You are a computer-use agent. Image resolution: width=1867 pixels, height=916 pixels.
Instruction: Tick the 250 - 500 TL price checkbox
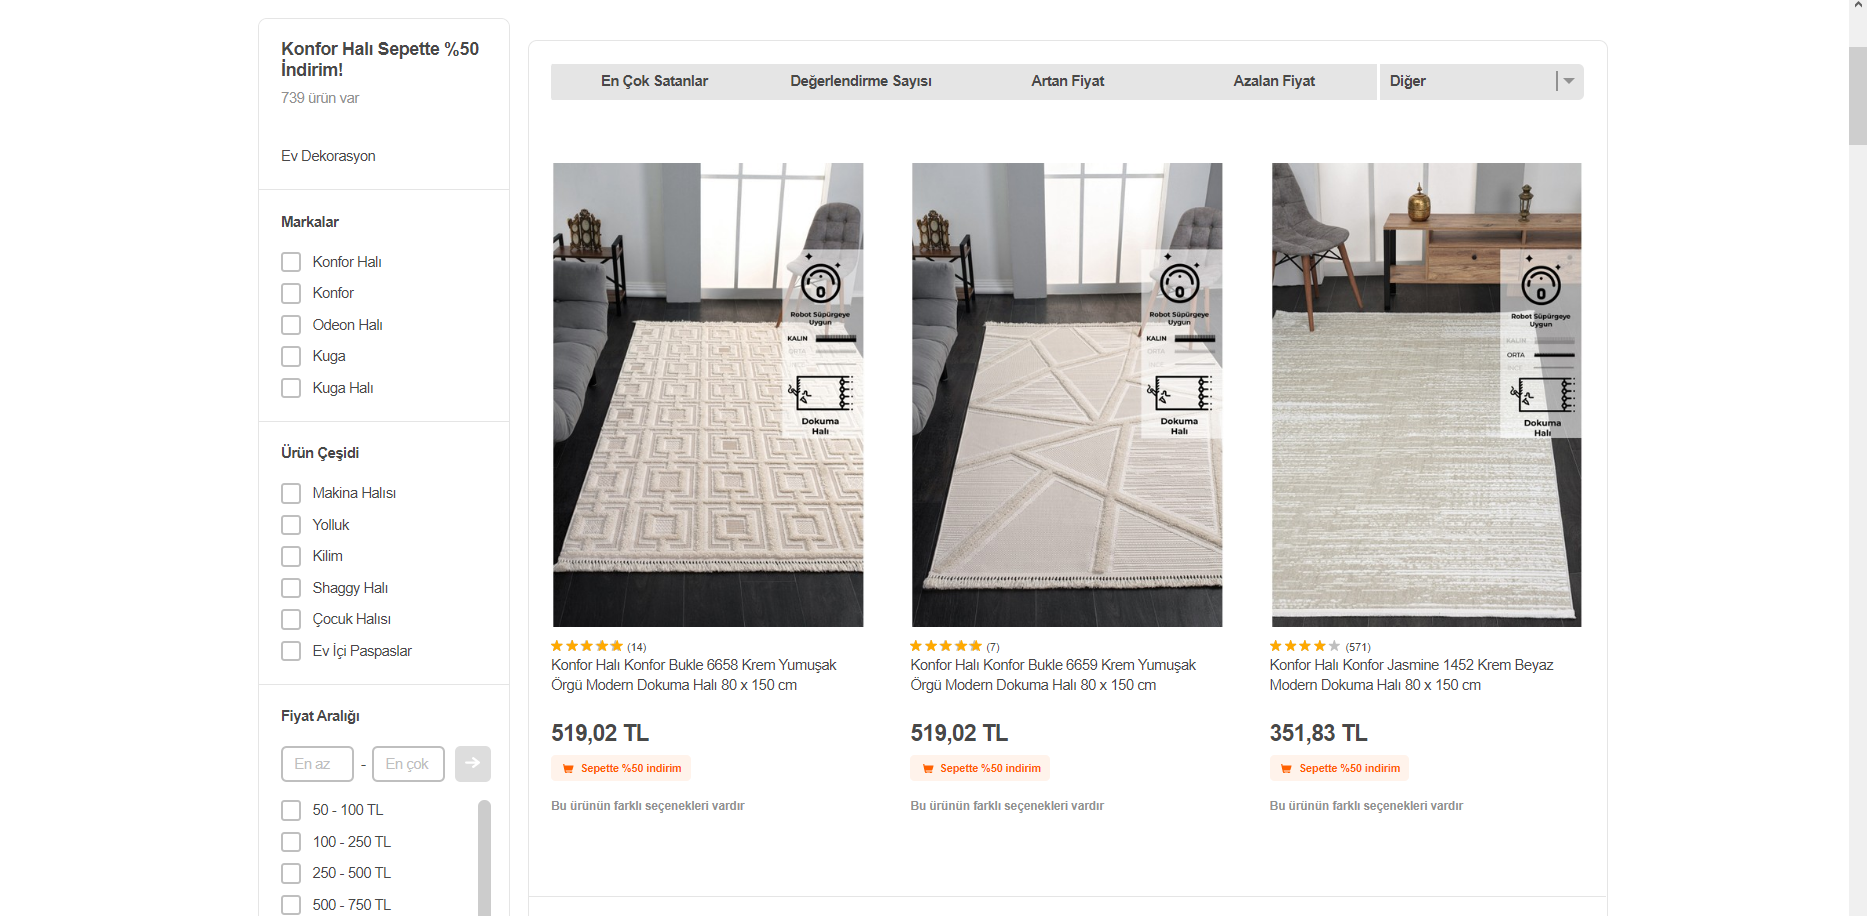(291, 873)
